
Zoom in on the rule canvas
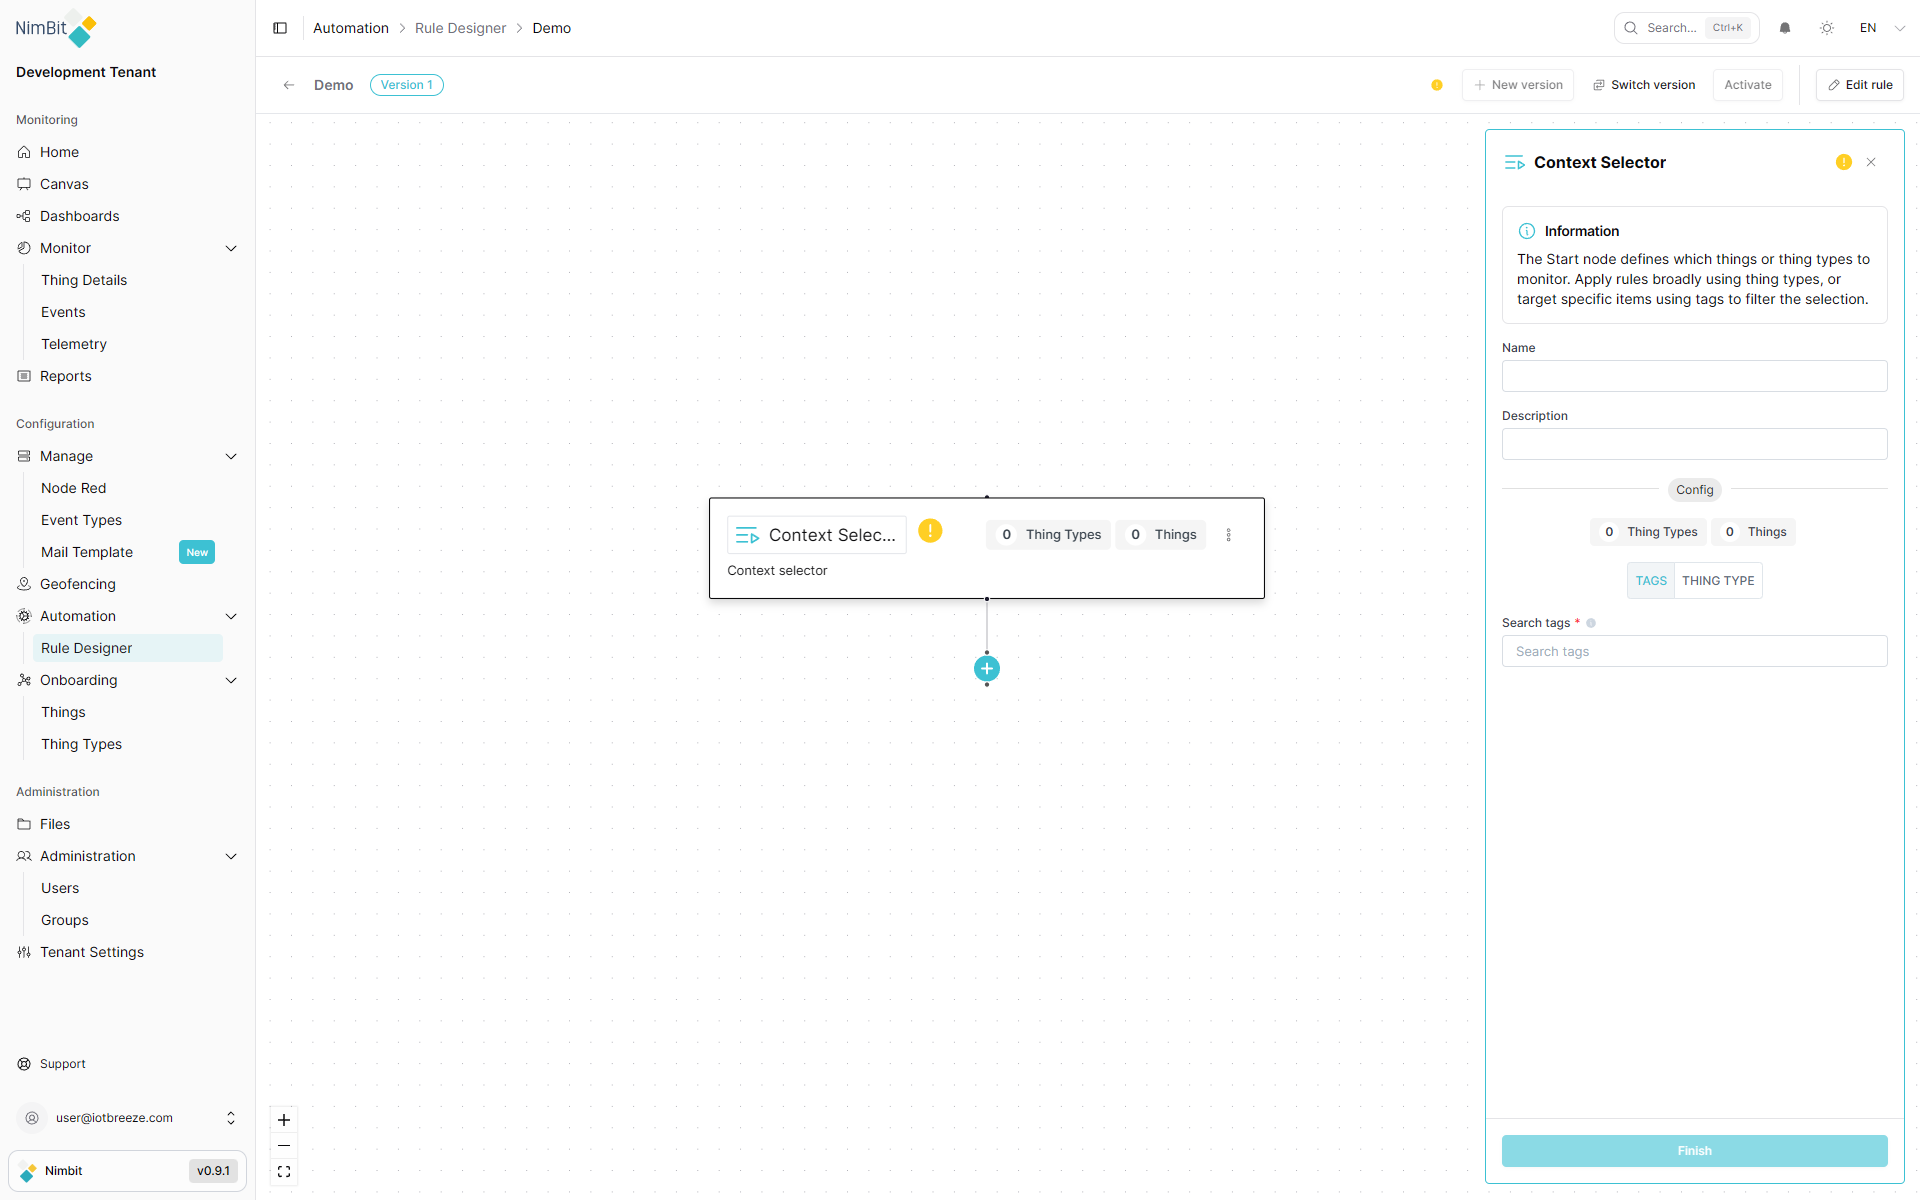pyautogui.click(x=284, y=1120)
